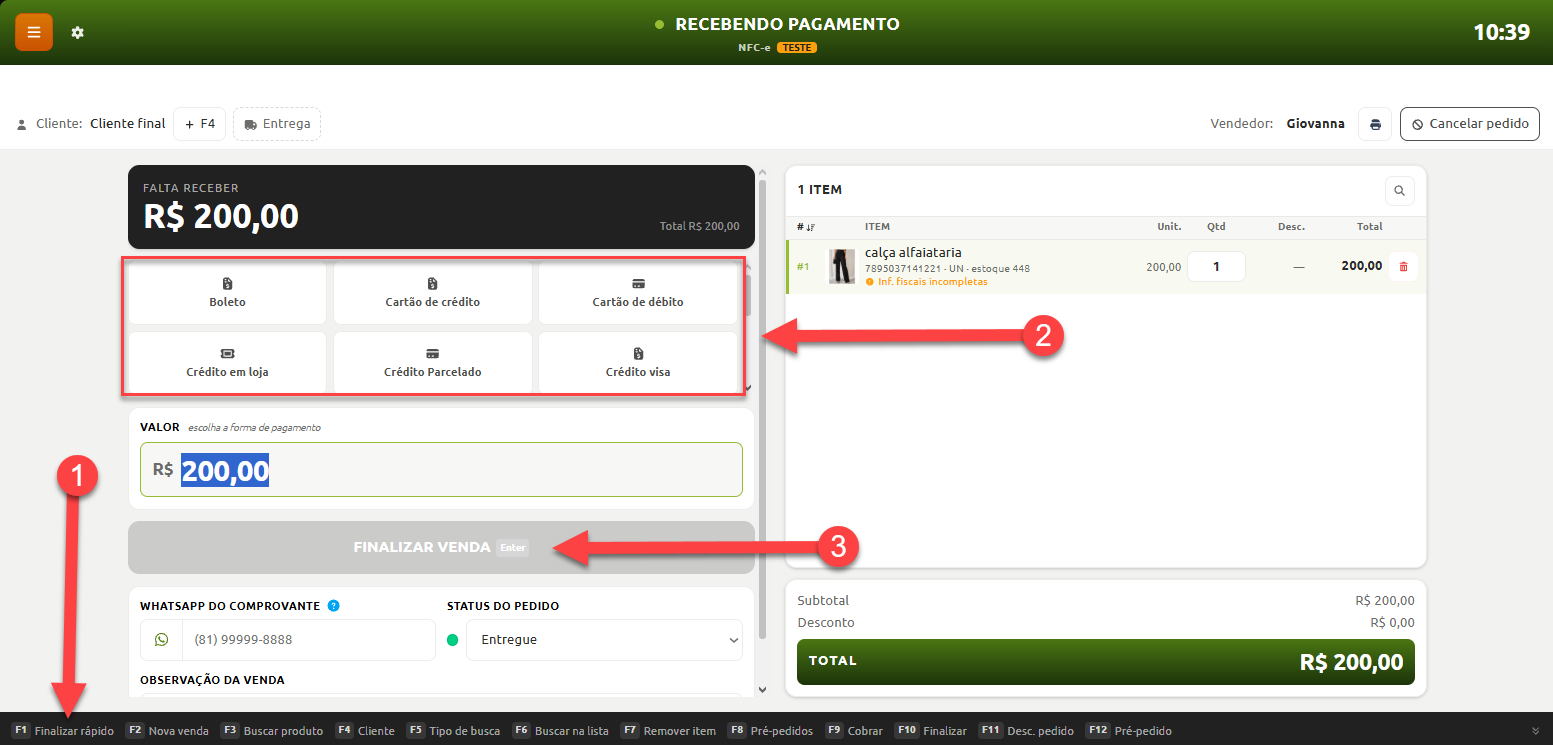The image size is (1553, 745).
Task: Click the vendor name Giovanna
Action: click(1316, 124)
